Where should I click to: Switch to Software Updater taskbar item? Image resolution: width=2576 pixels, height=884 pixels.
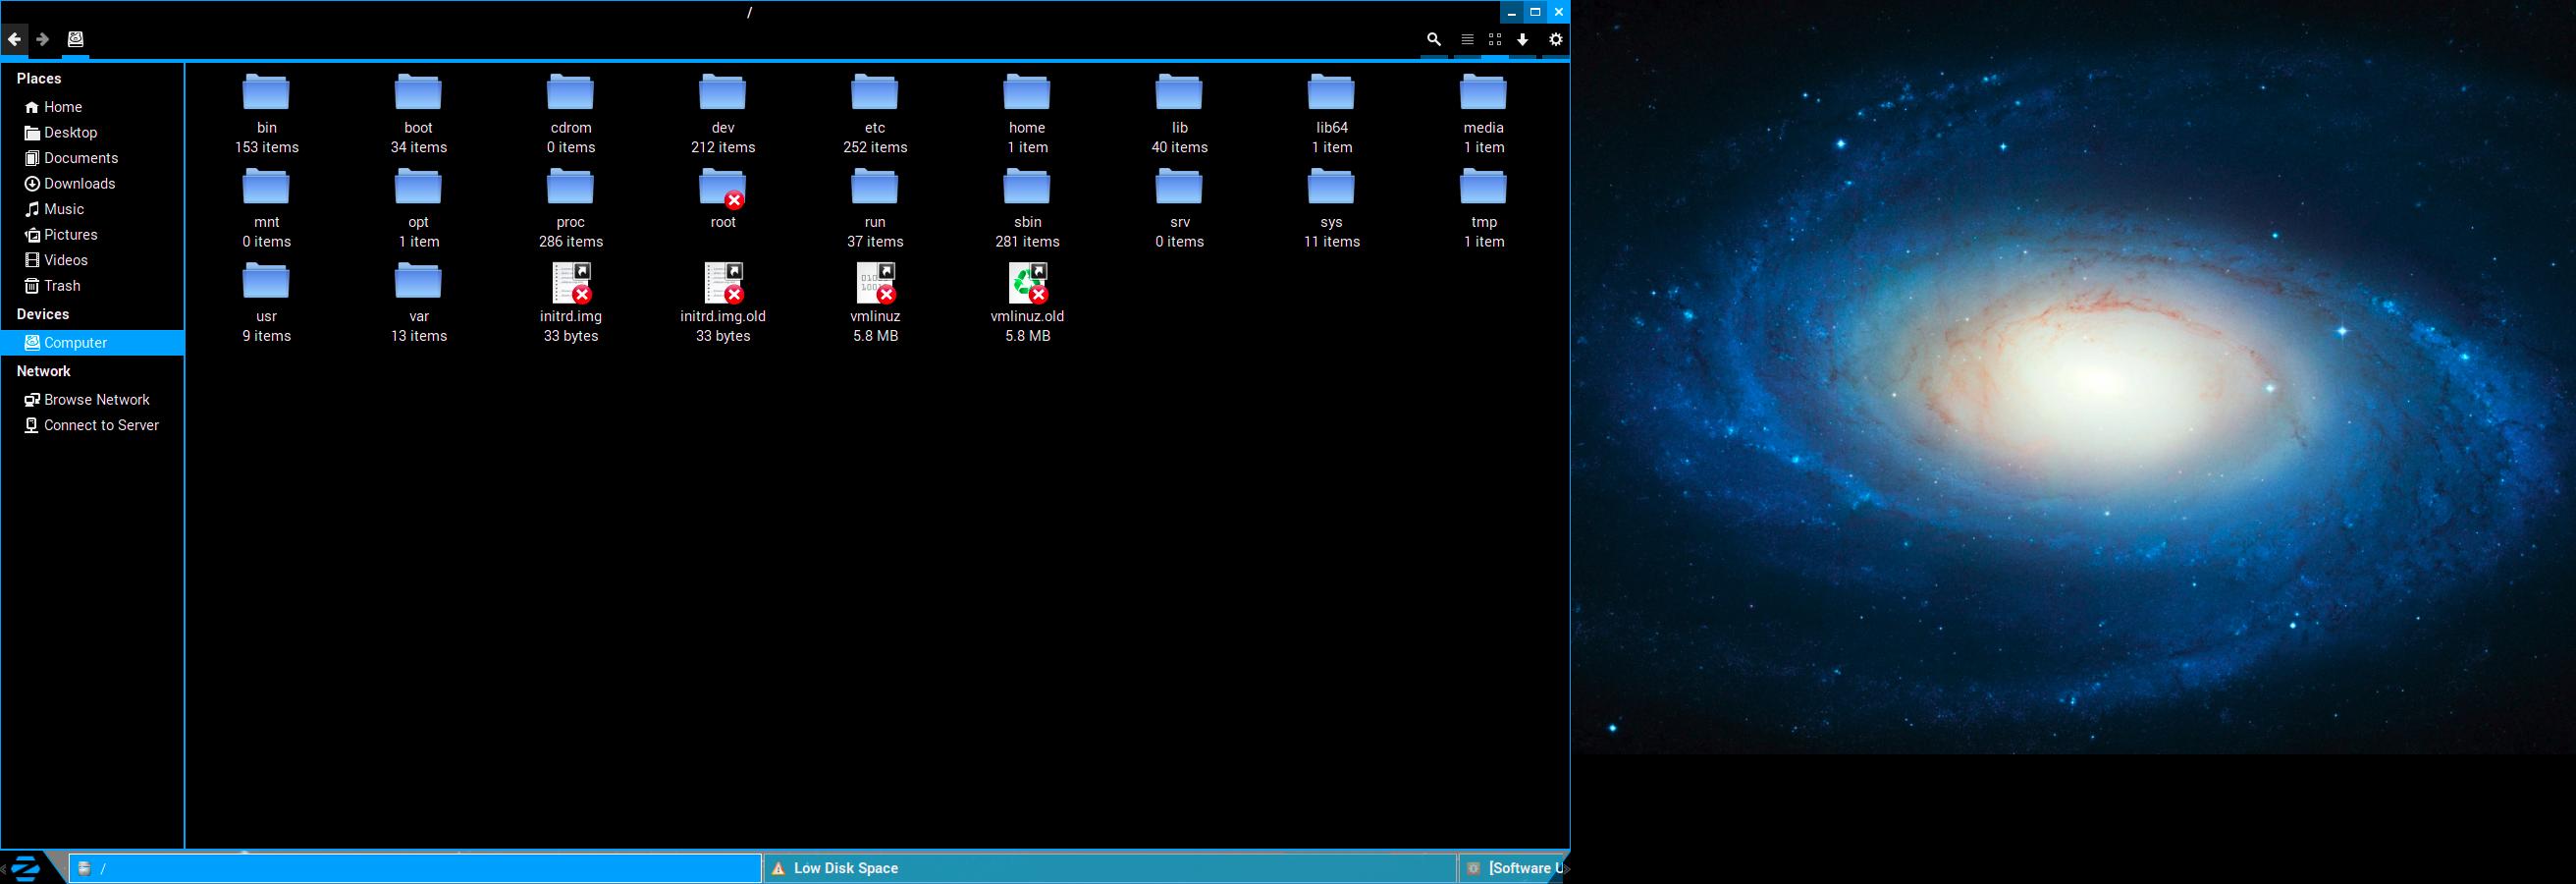click(1513, 868)
